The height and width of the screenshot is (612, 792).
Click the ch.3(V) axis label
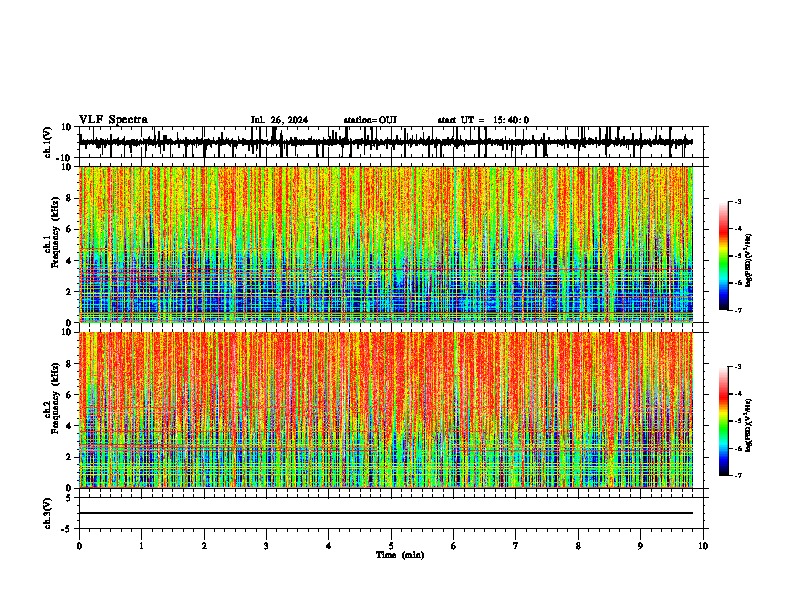(48, 513)
